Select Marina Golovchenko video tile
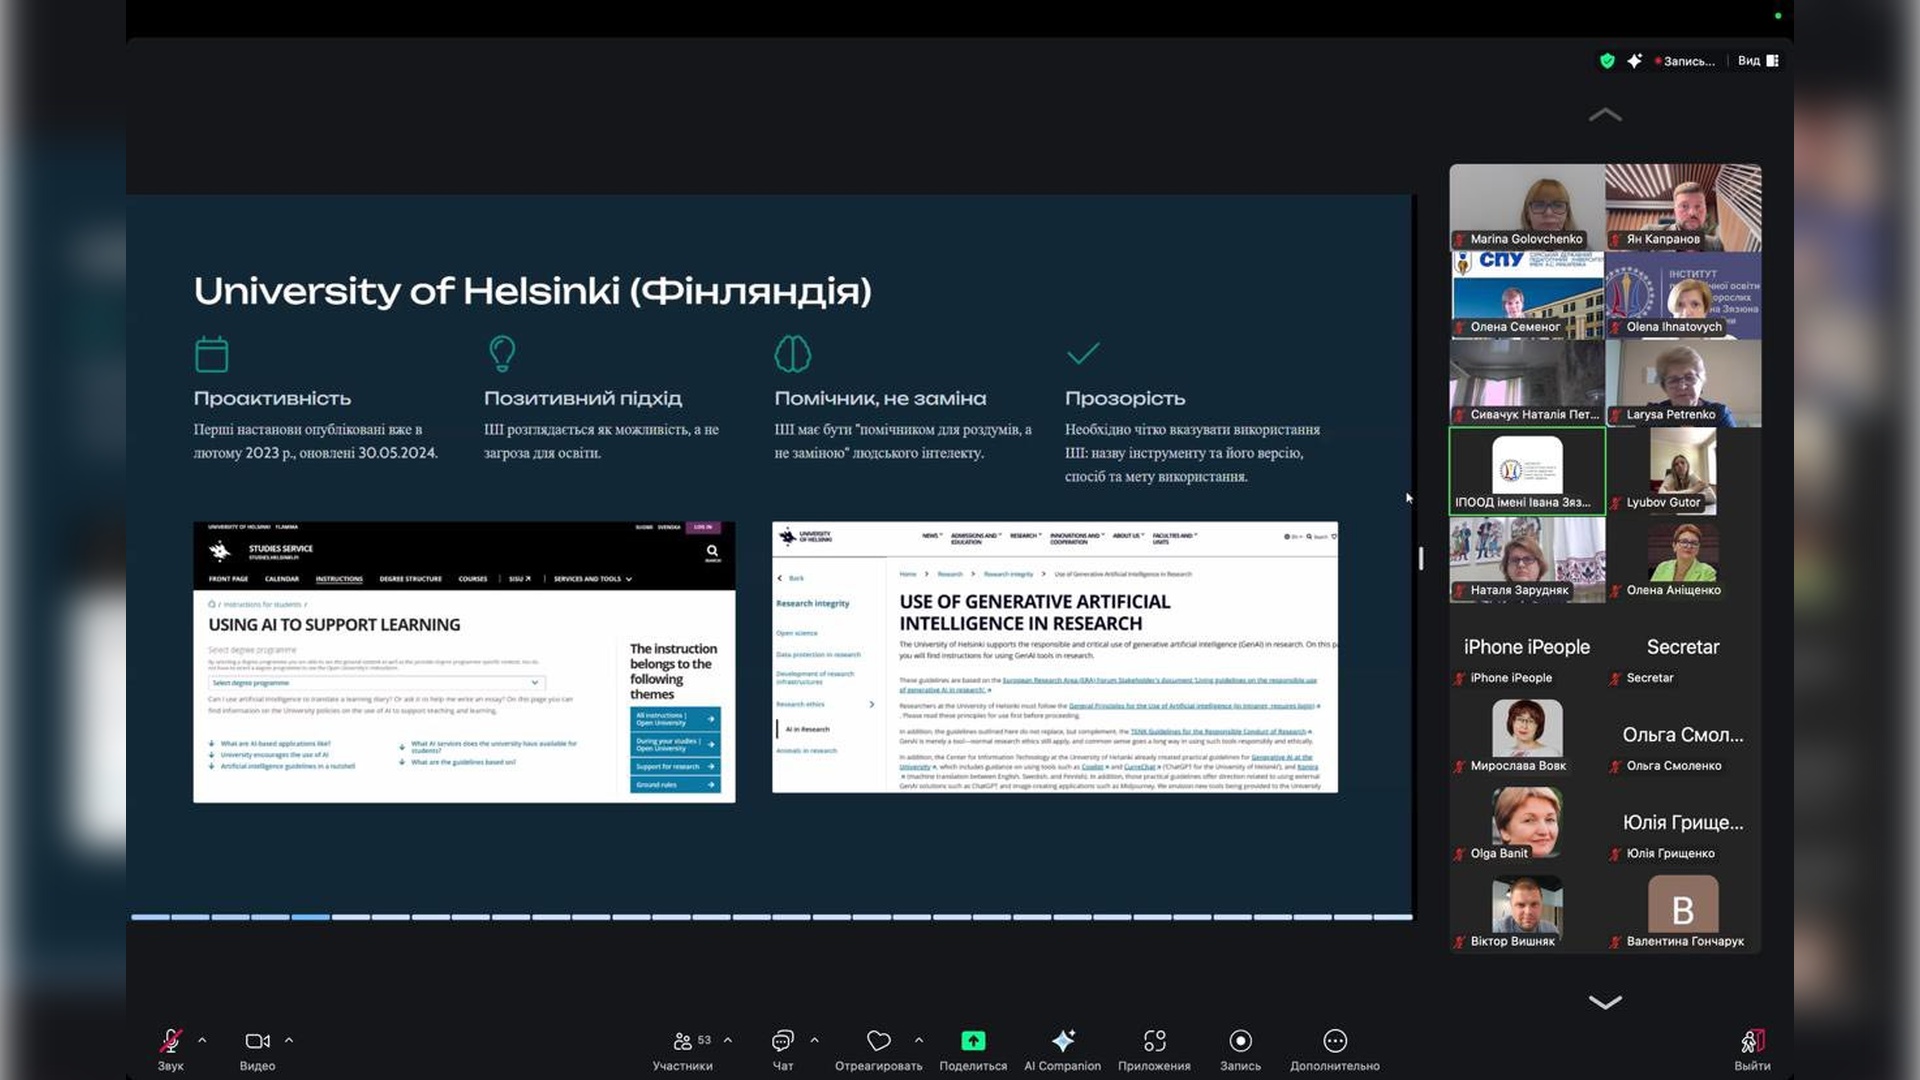 1527,207
